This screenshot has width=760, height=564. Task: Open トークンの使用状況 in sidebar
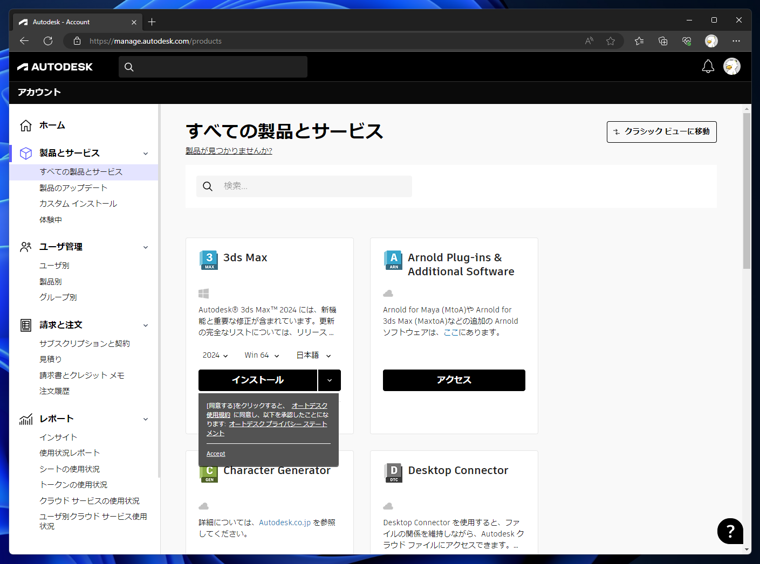[x=73, y=485]
